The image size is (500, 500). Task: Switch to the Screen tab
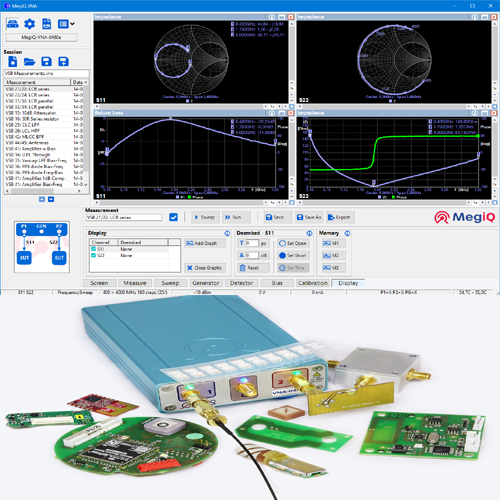(99, 283)
